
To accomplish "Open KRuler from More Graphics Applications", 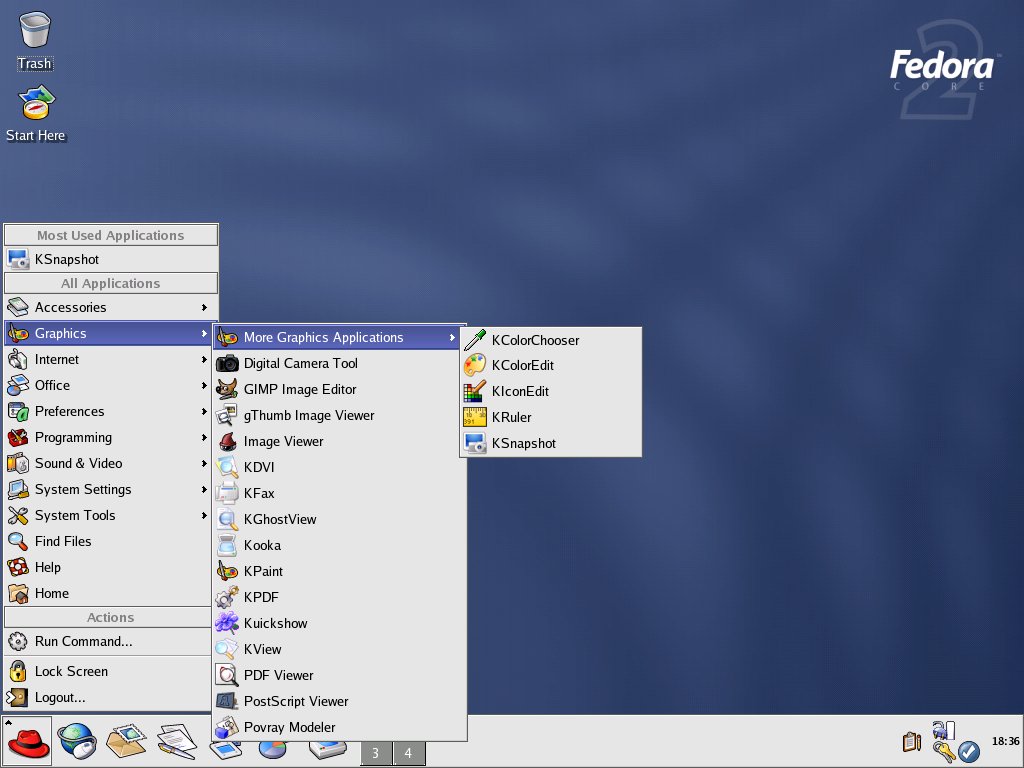I will pos(511,417).
